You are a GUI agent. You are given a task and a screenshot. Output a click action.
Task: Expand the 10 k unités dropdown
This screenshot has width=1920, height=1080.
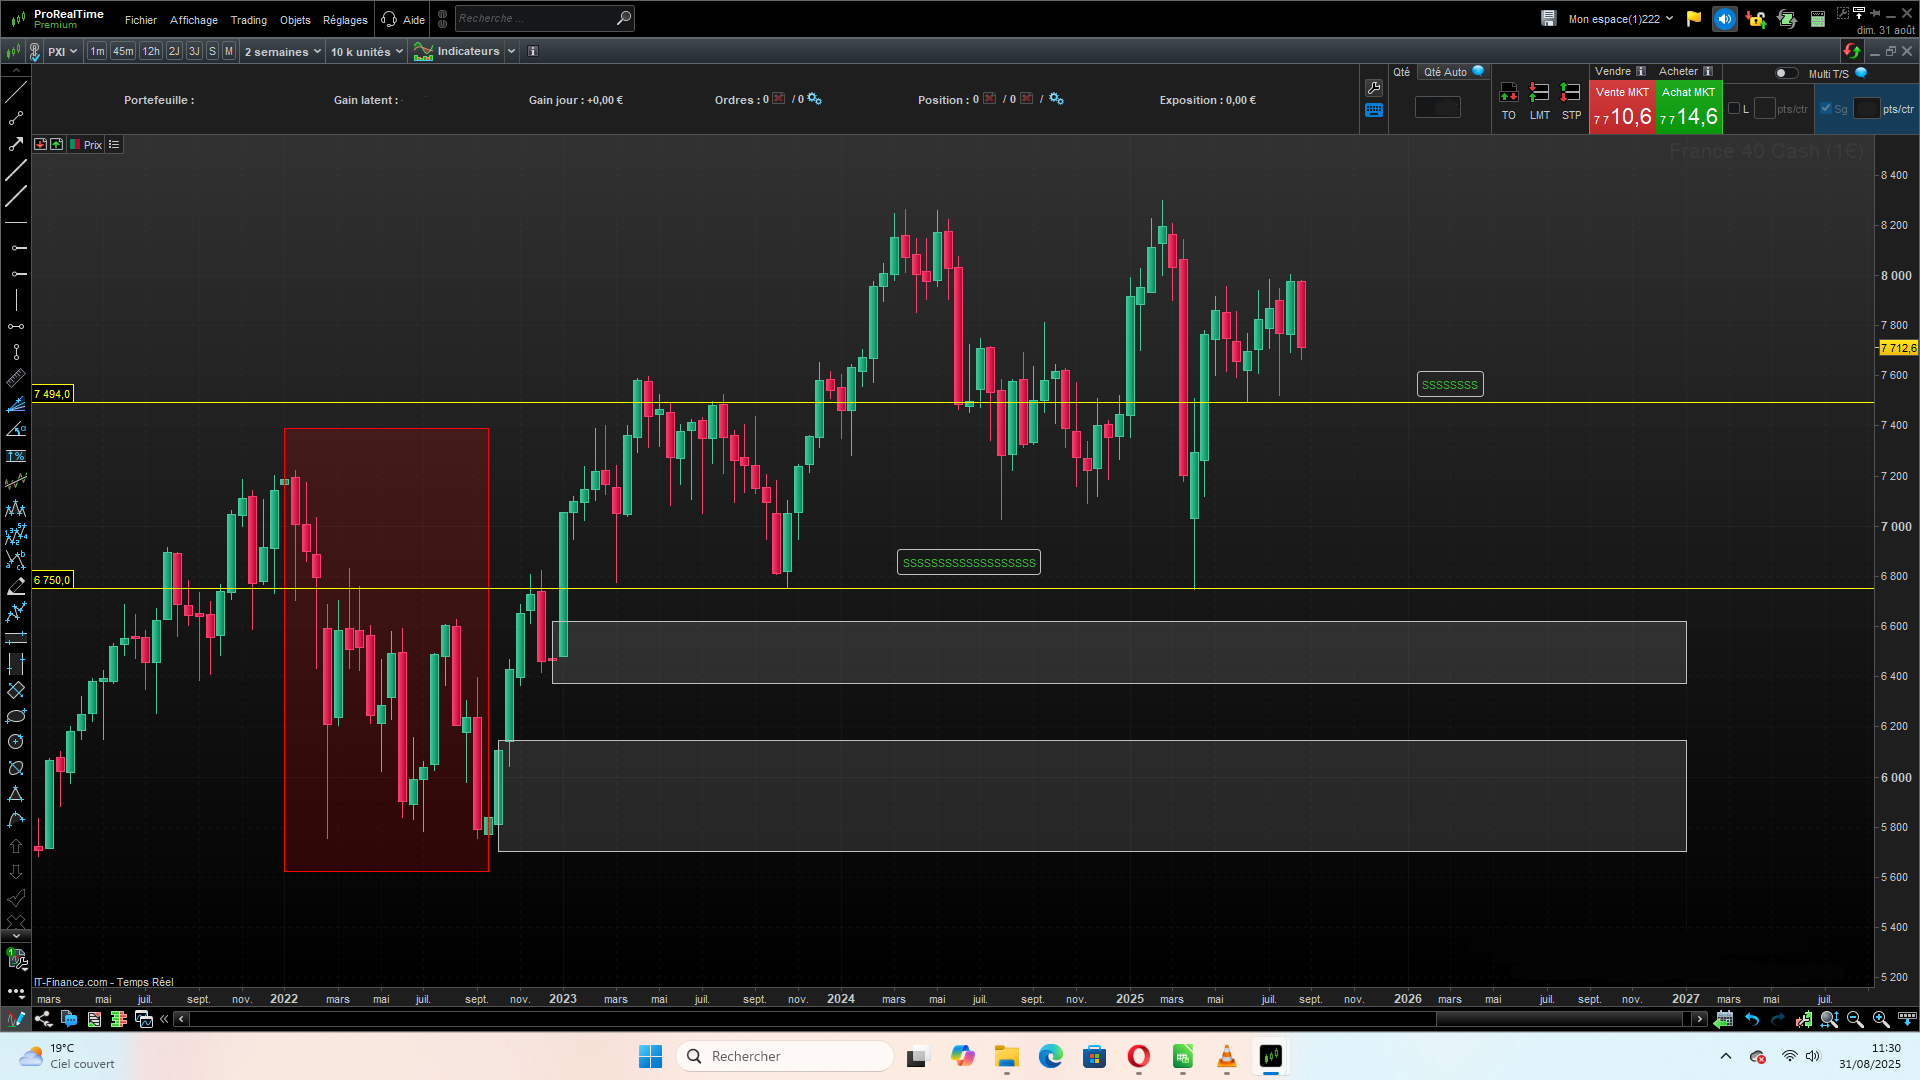point(367,52)
